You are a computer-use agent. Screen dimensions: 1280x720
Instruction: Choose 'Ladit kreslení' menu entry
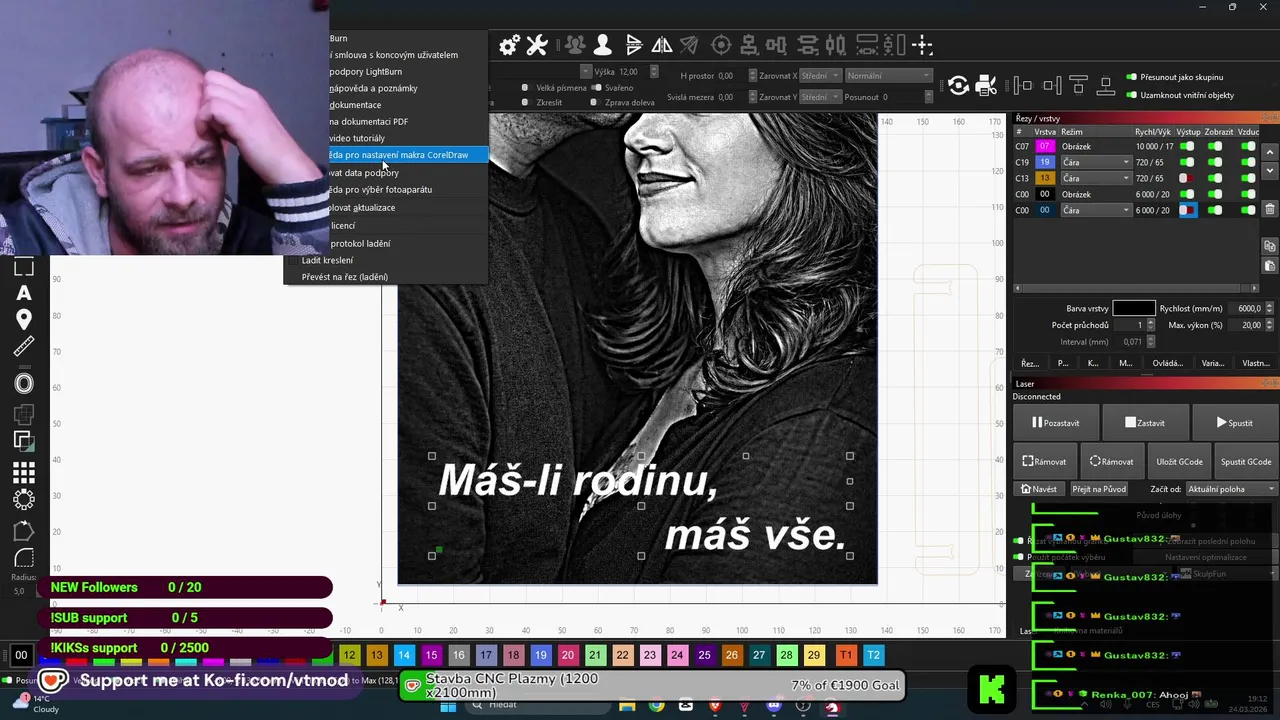click(x=327, y=260)
